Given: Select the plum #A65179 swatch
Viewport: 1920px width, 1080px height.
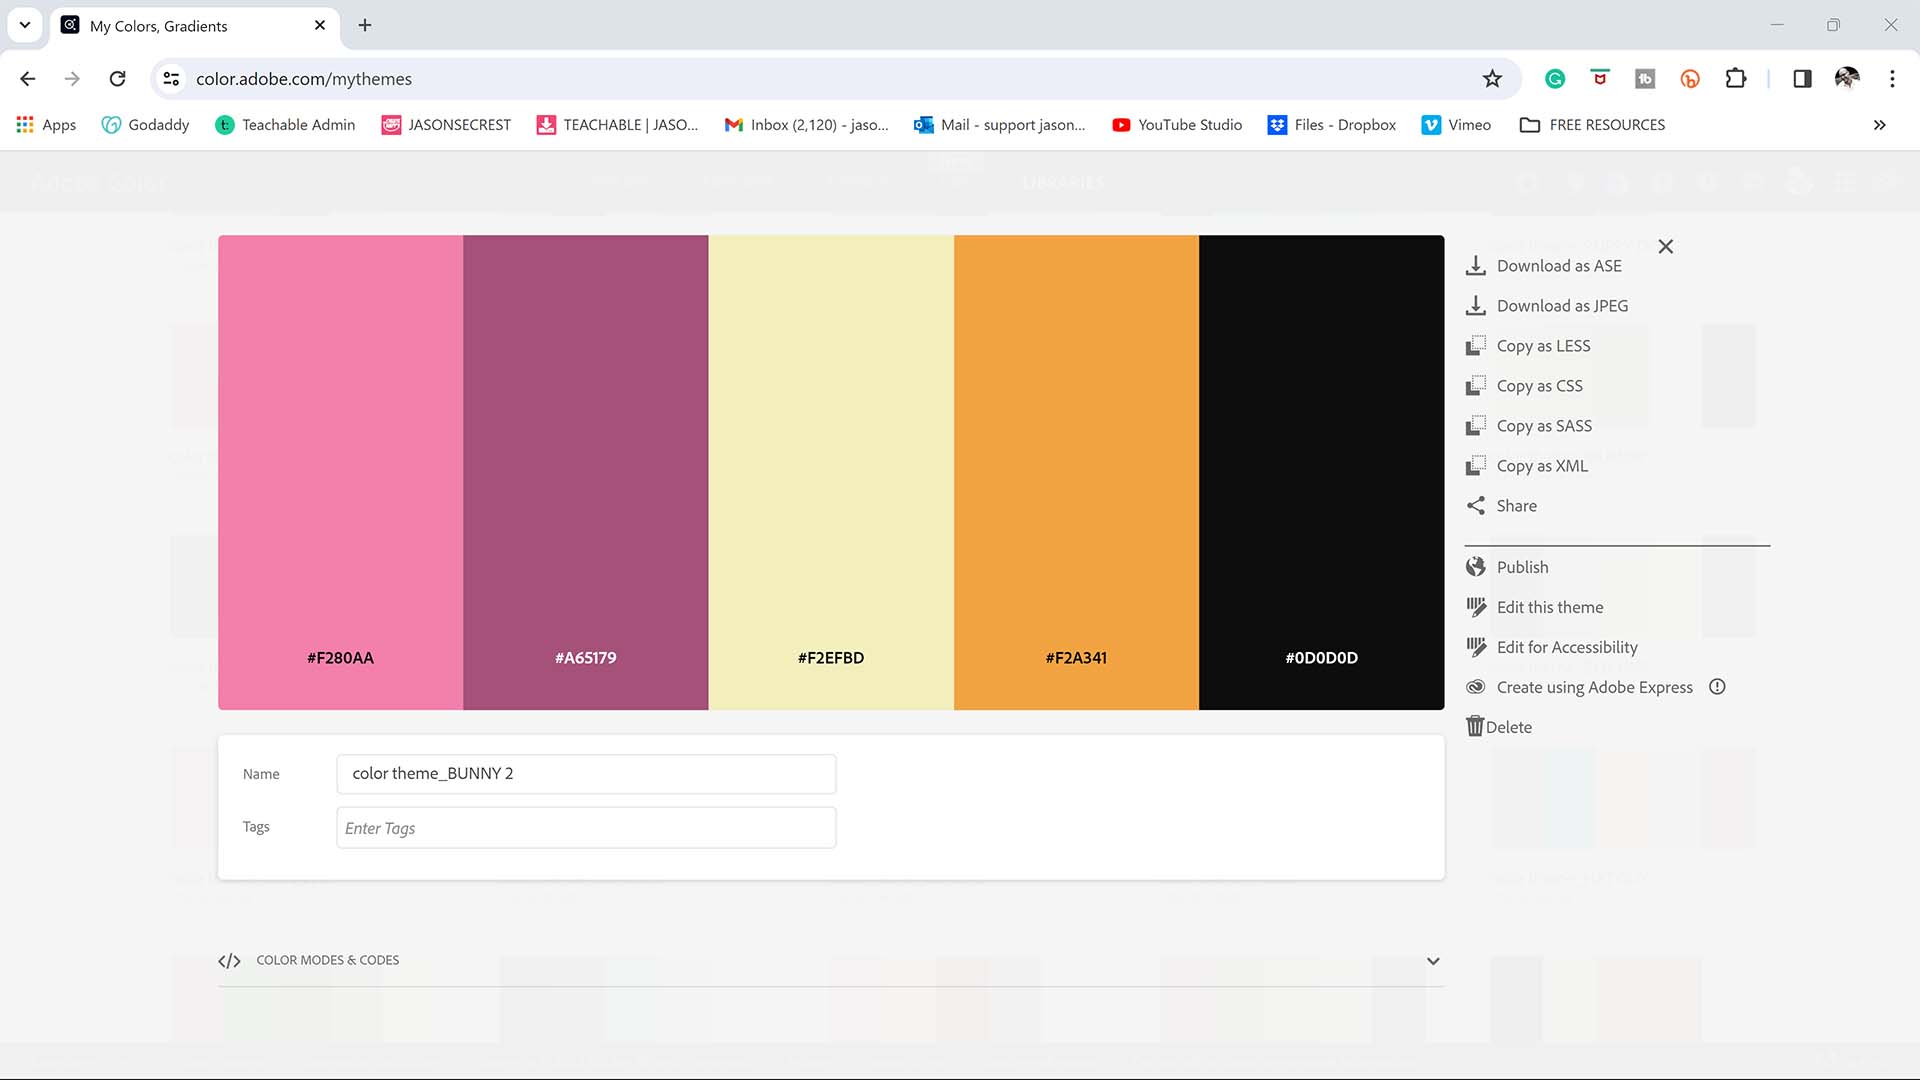Looking at the screenshot, I should (586, 472).
